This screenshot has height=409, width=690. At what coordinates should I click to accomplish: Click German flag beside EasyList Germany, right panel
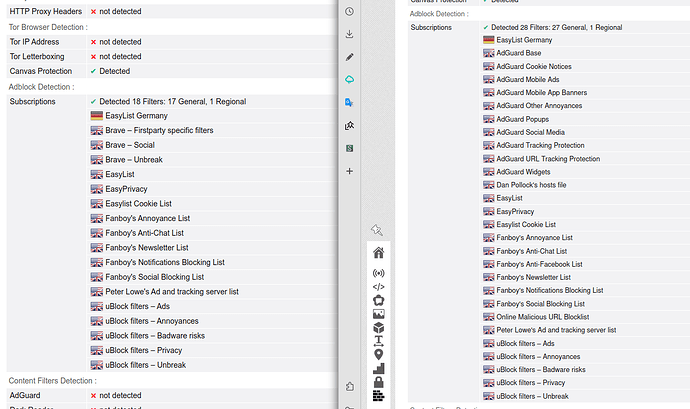pyautogui.click(x=488, y=40)
